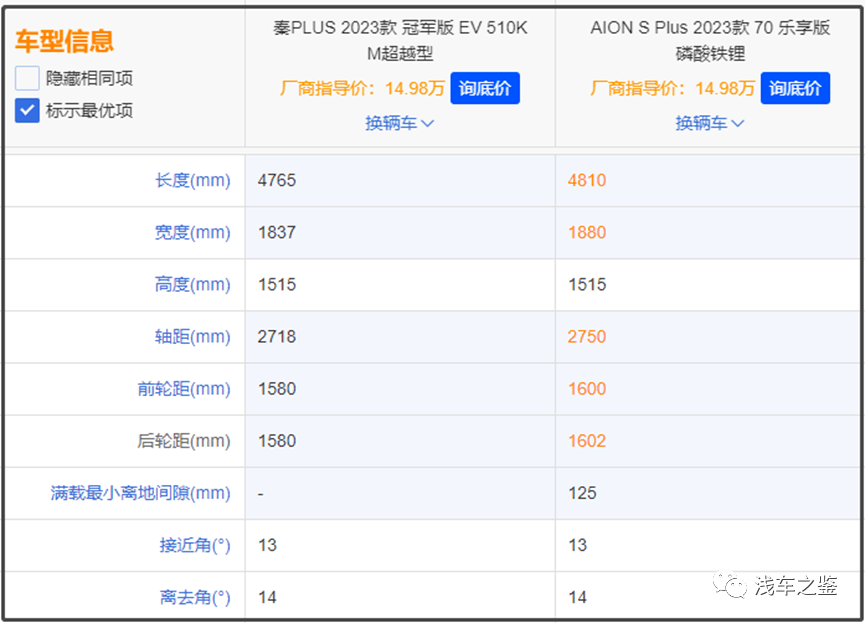Image resolution: width=865 pixels, height=623 pixels.
Task: Select the 1580 value in 前轮距 row
Action: [x=277, y=389]
